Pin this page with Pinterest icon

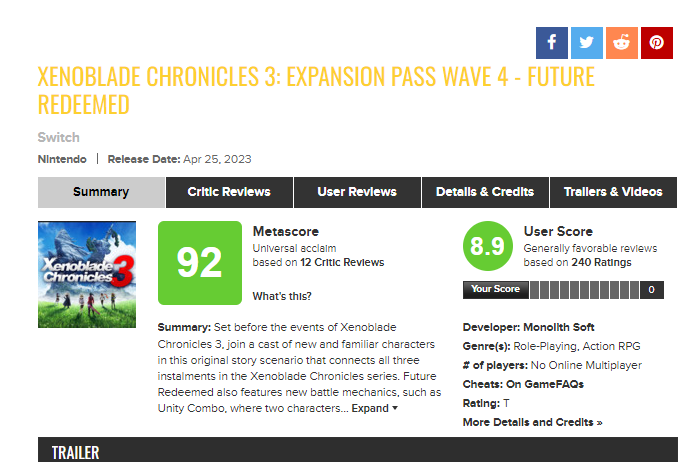657,43
